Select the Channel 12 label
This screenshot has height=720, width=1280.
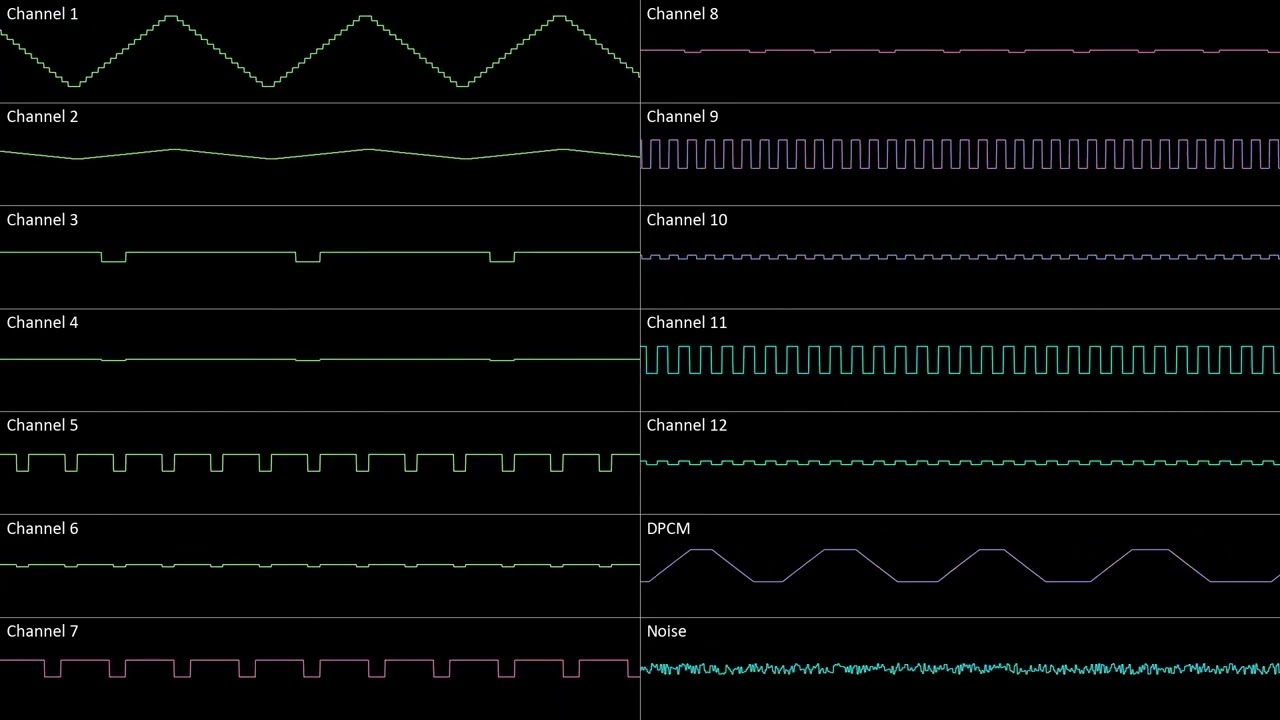pyautogui.click(x=687, y=426)
